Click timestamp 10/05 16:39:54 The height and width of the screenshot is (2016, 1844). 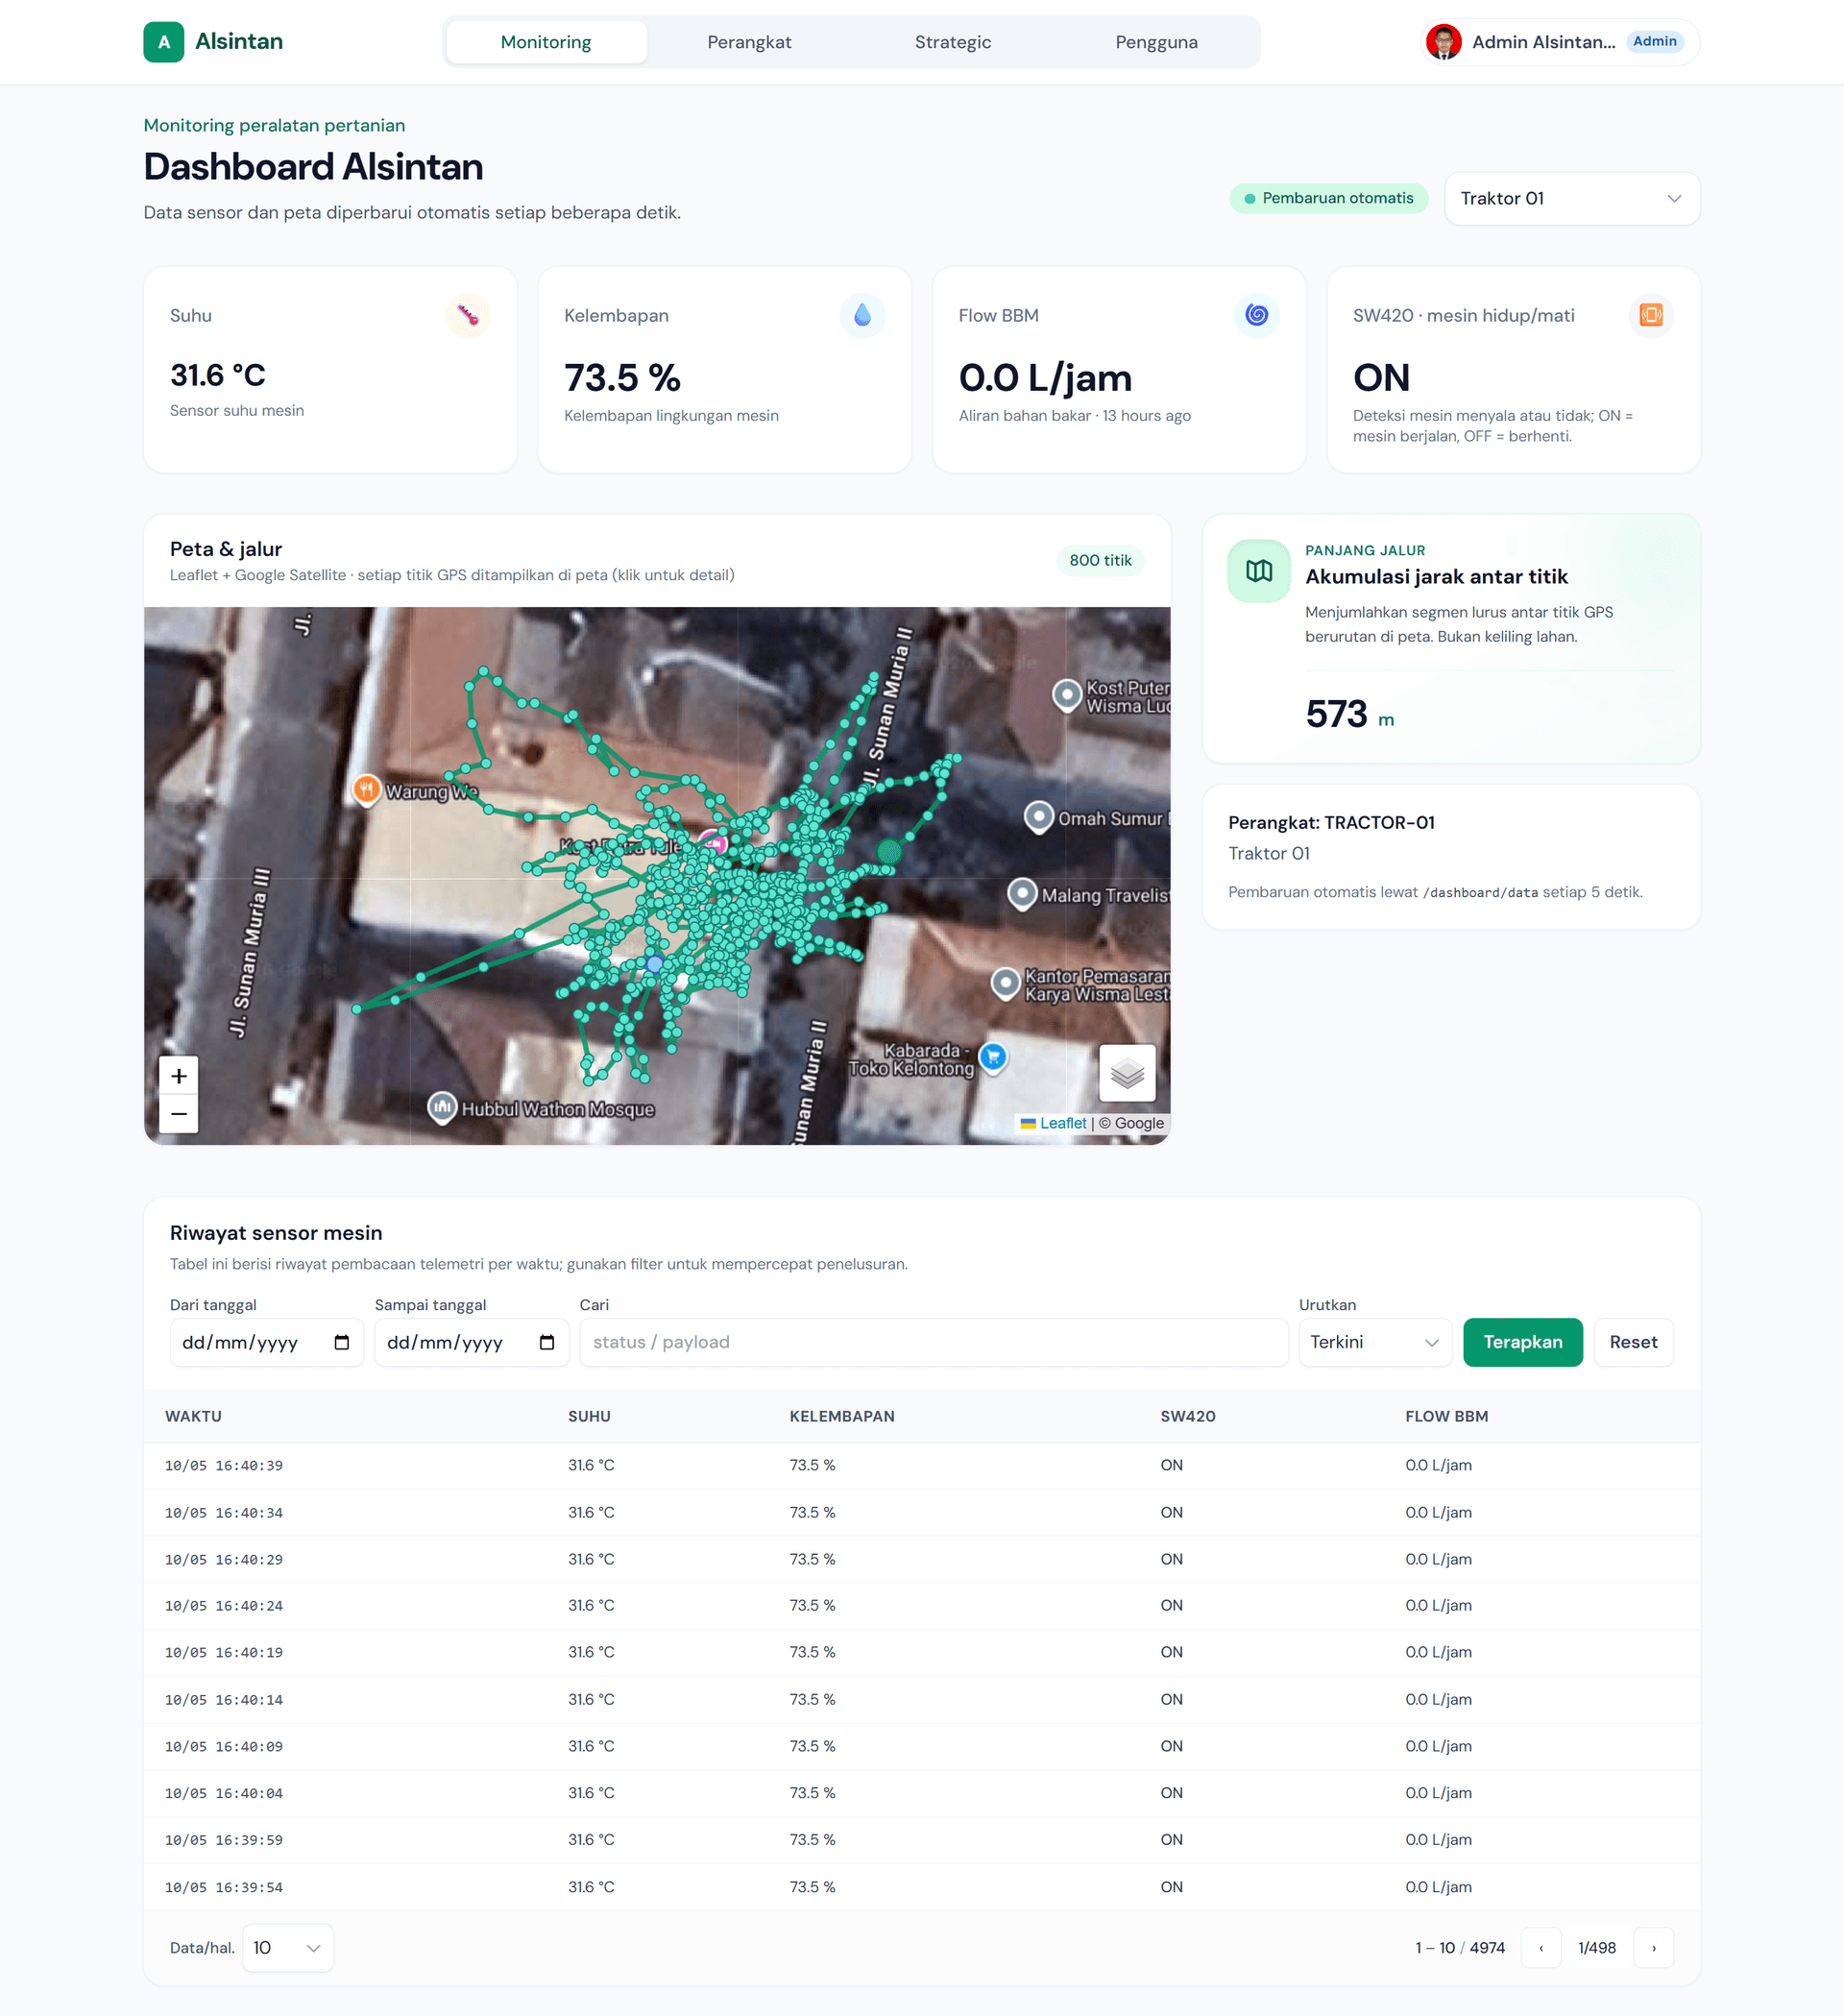click(x=224, y=1888)
